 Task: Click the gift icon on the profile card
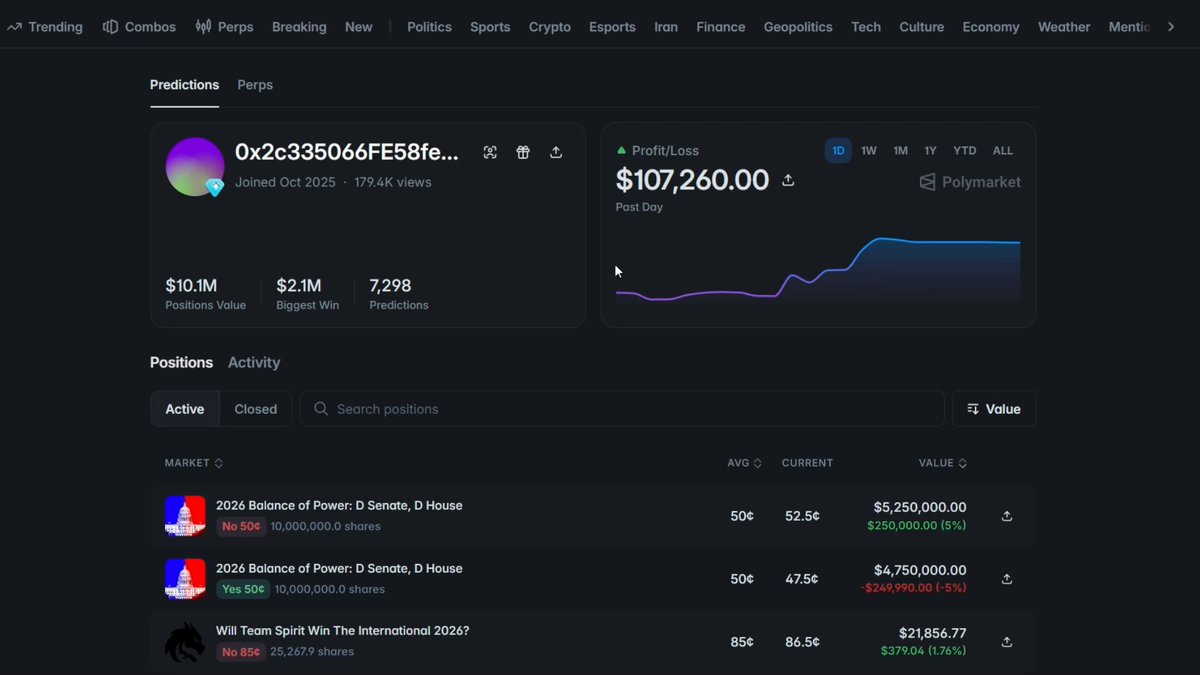[523, 152]
